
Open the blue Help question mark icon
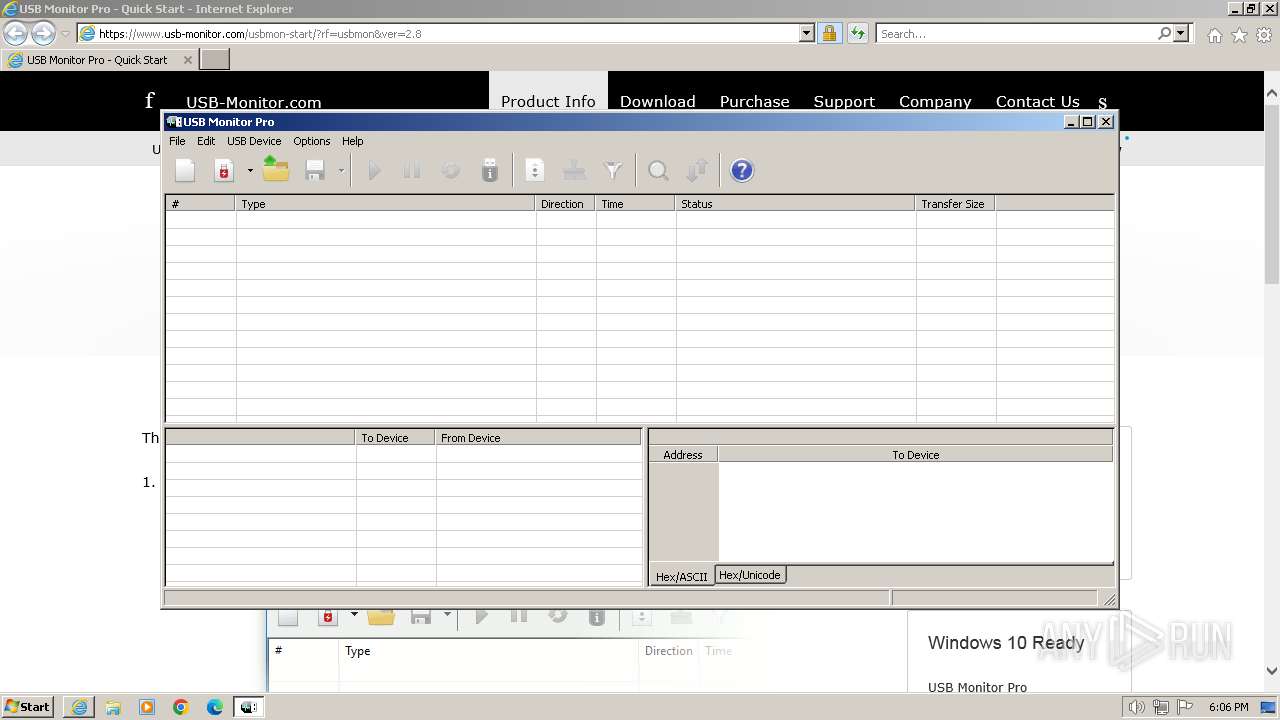(x=742, y=171)
